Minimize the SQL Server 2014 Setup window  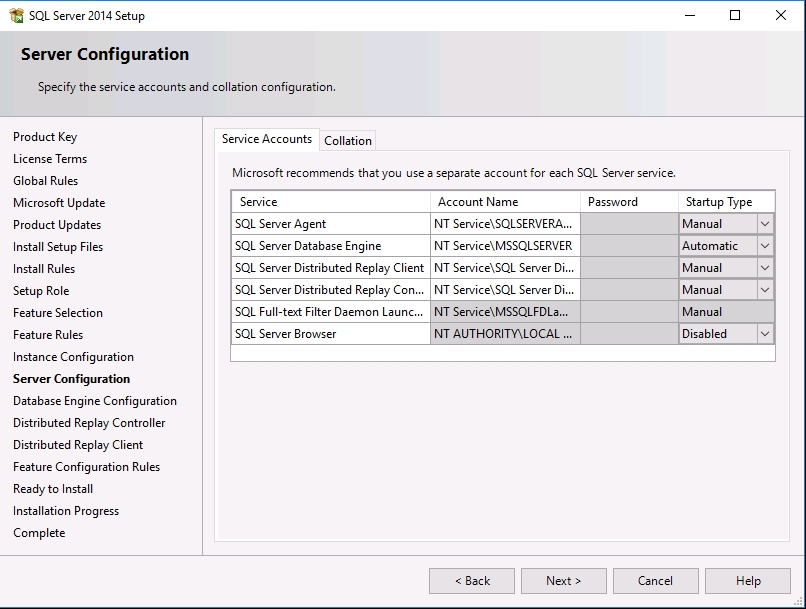click(690, 15)
